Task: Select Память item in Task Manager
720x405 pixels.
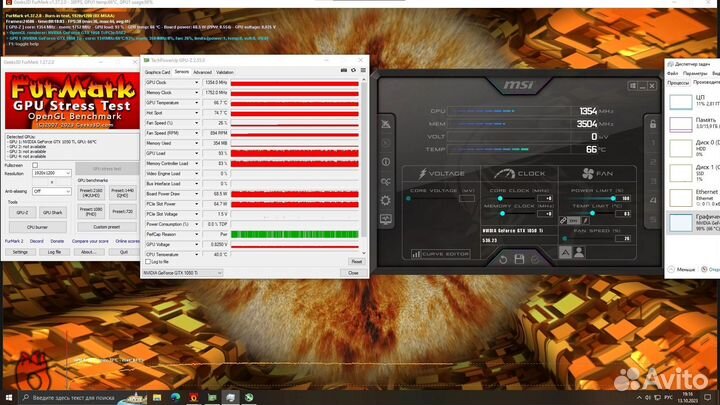Action: pos(693,124)
